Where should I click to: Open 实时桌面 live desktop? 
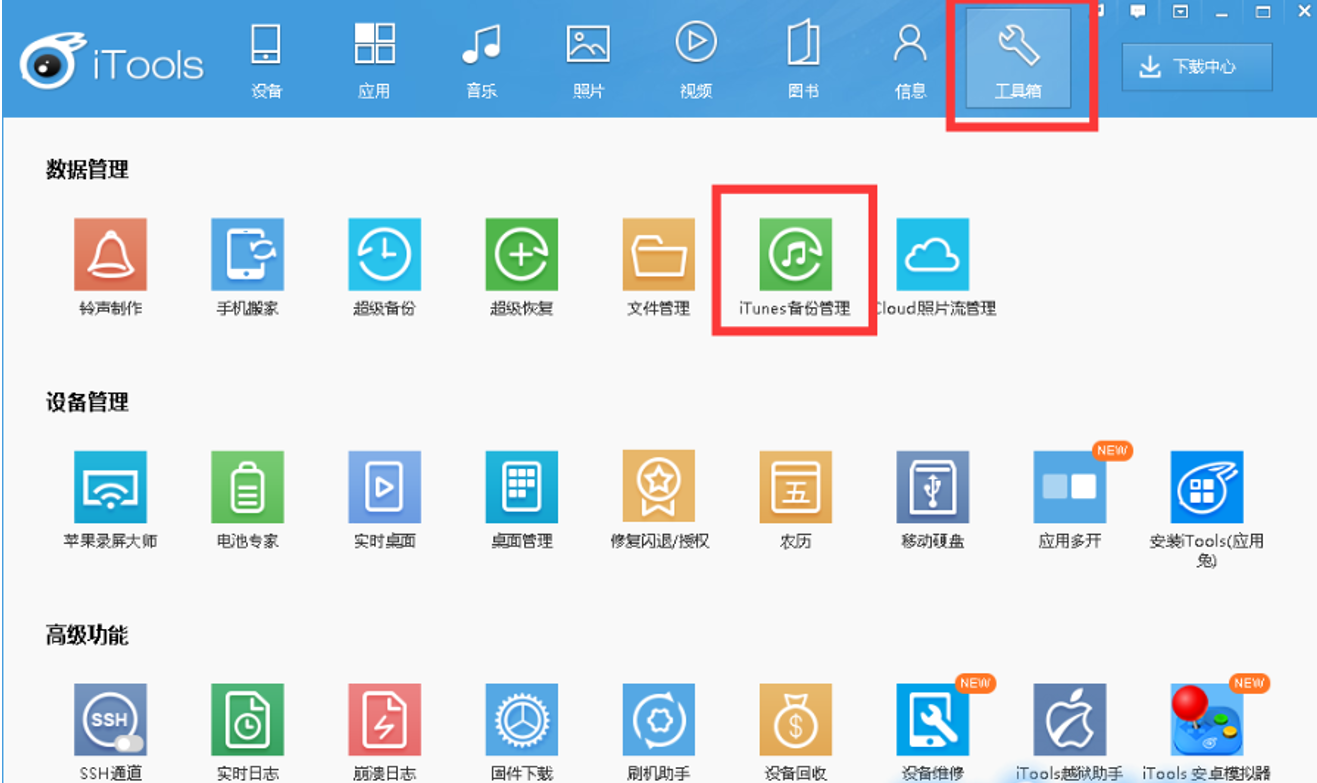click(x=384, y=487)
